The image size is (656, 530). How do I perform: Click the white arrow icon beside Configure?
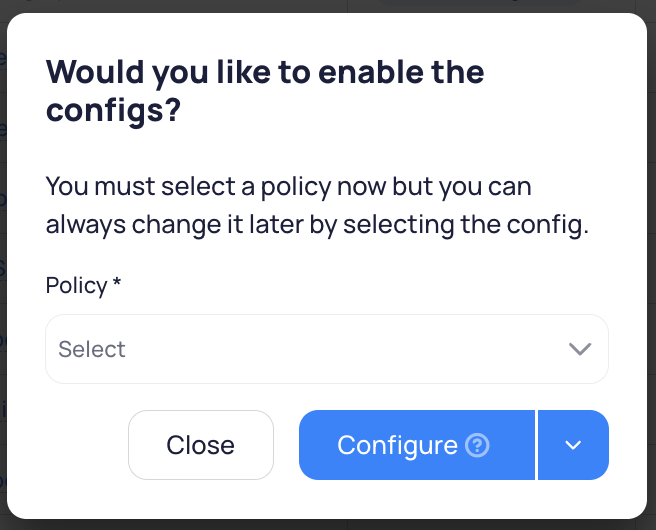573,445
